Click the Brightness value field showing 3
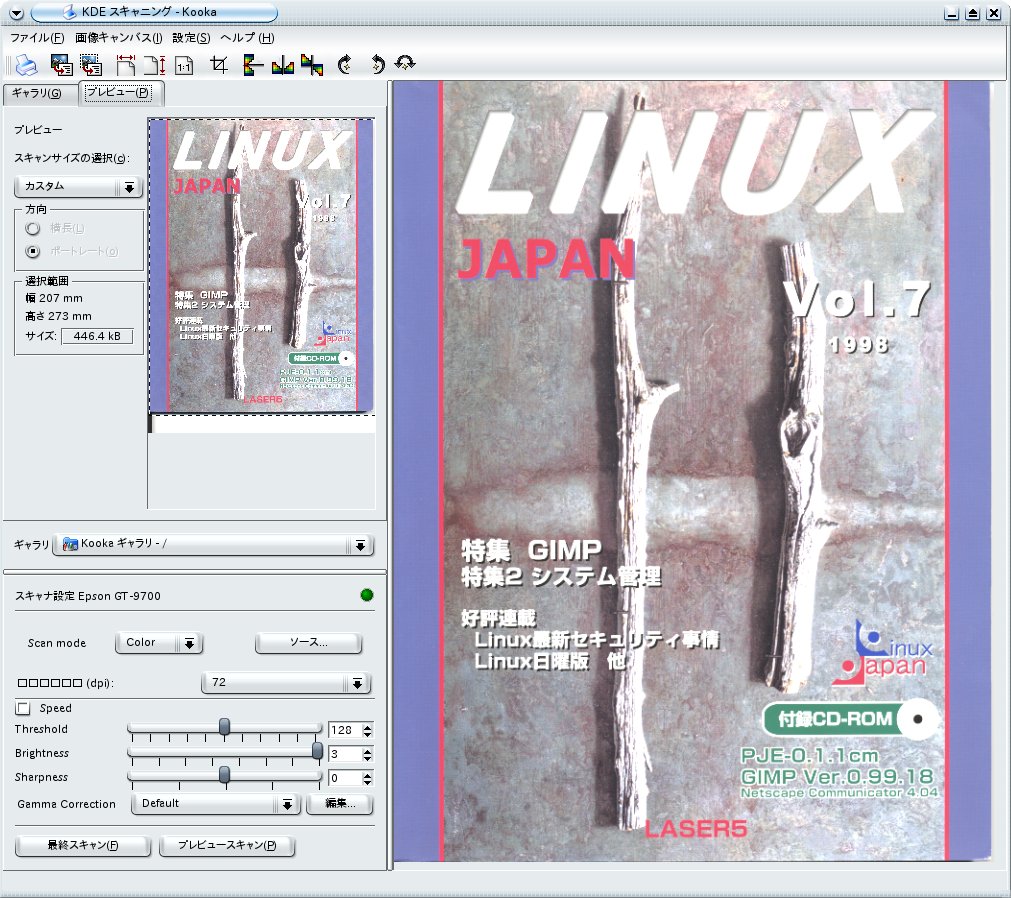This screenshot has width=1011, height=898. click(345, 754)
